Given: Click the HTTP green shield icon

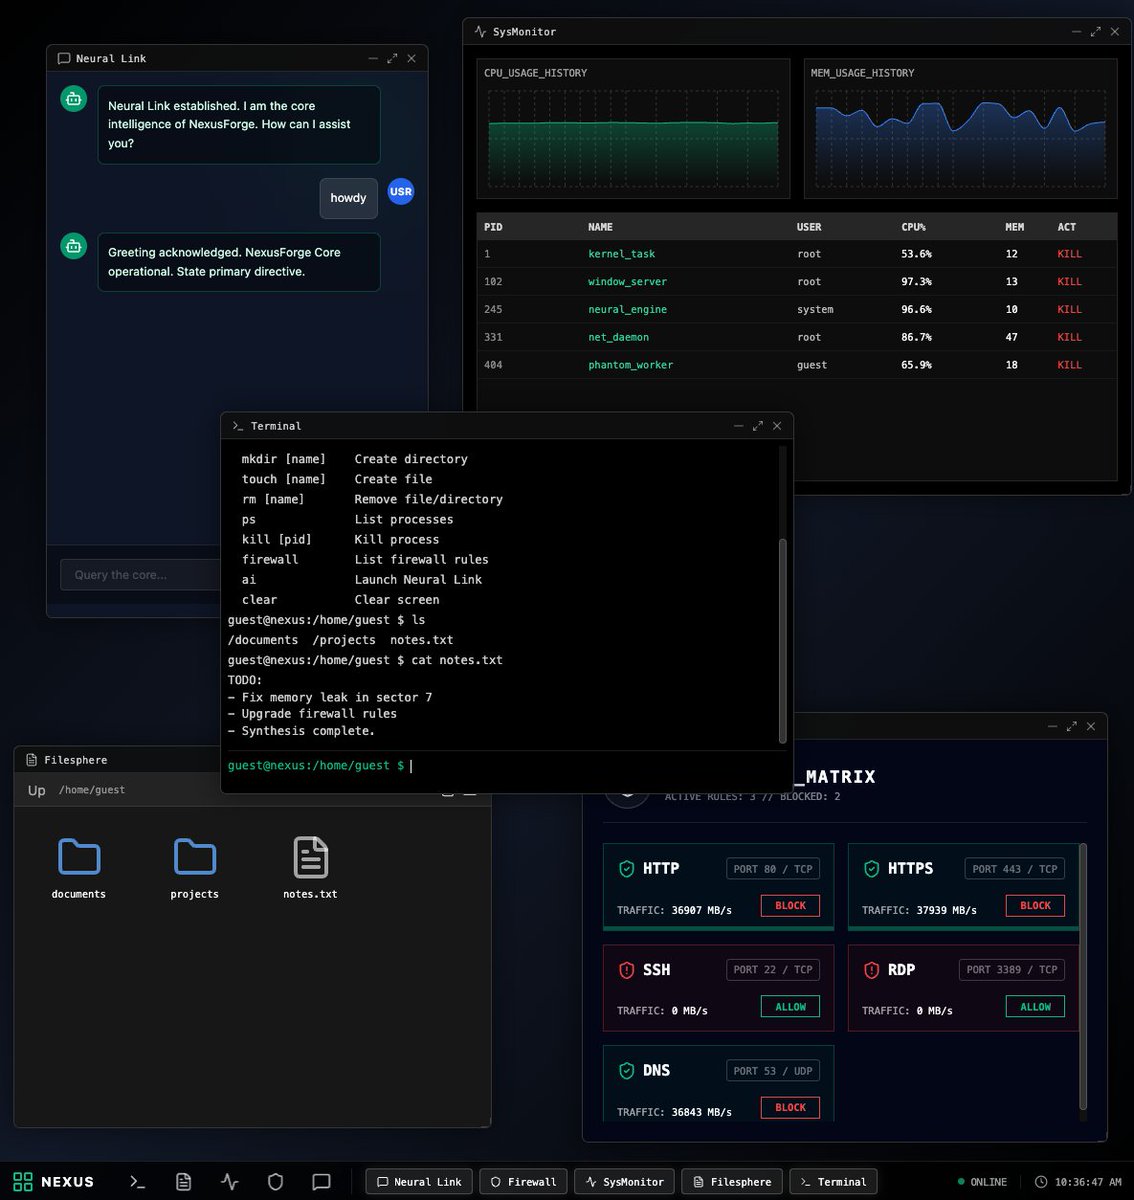Looking at the screenshot, I should click(x=626, y=869).
